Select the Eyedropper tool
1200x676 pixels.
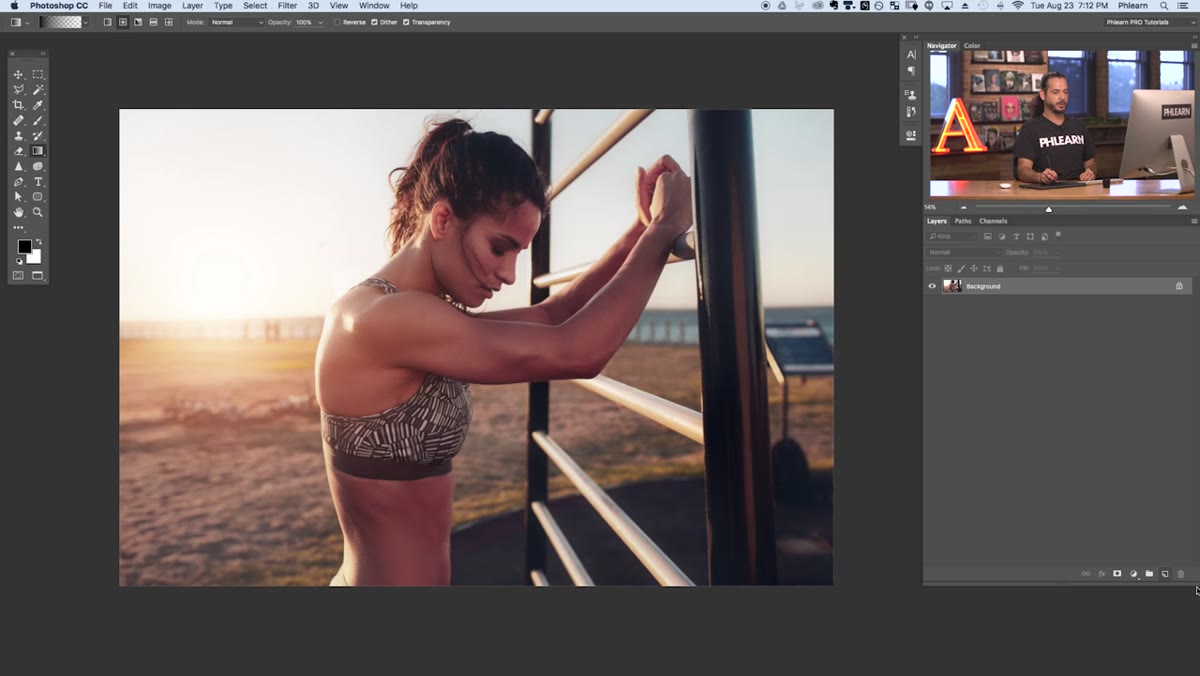click(38, 105)
